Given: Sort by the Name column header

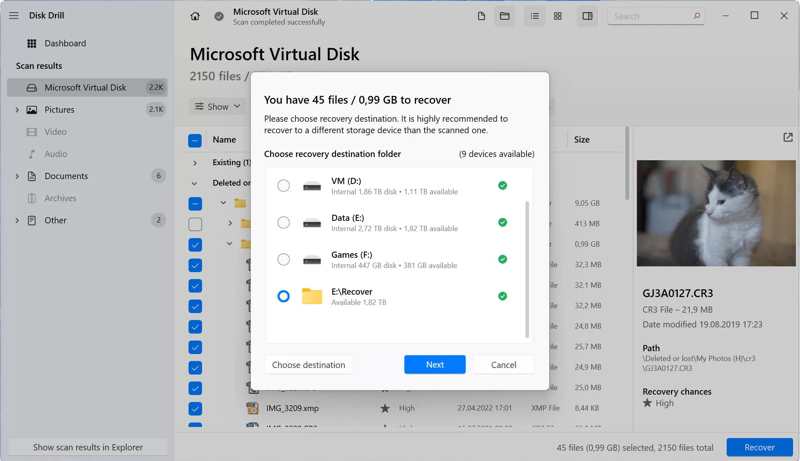Looking at the screenshot, I should click(x=224, y=140).
